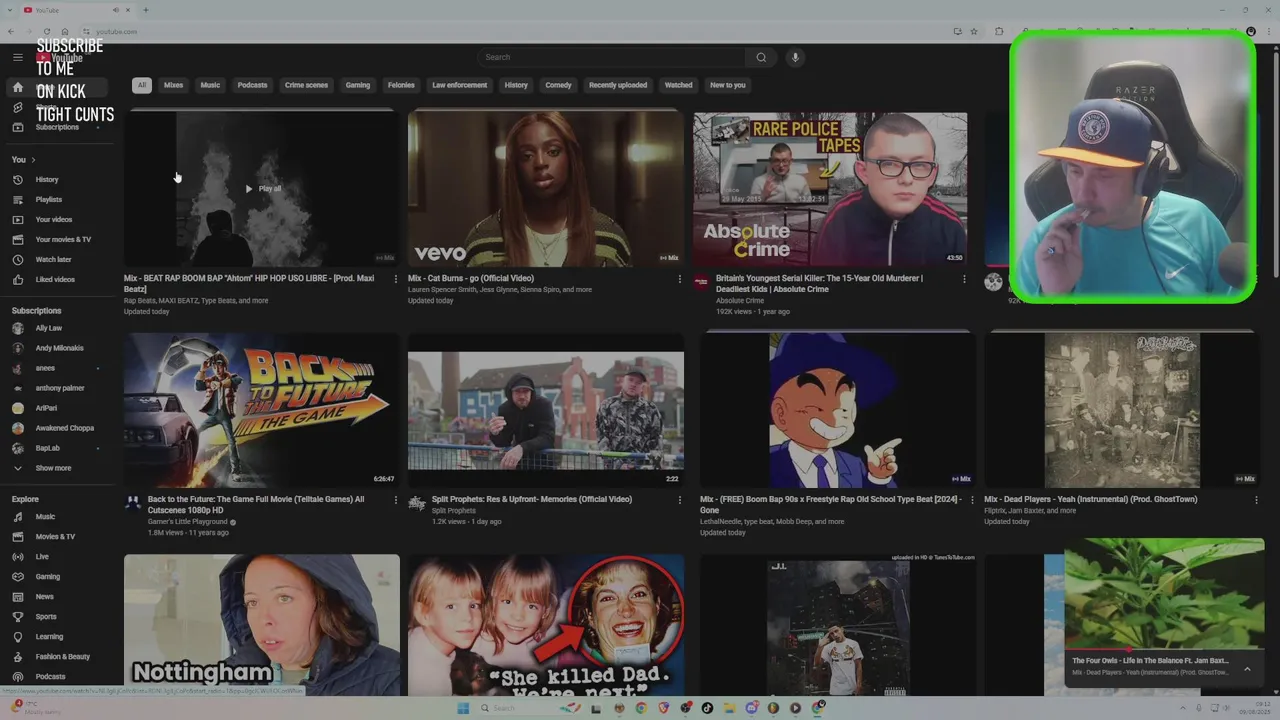Open anthony palmer channel
This screenshot has height=720, width=1280.
59,388
